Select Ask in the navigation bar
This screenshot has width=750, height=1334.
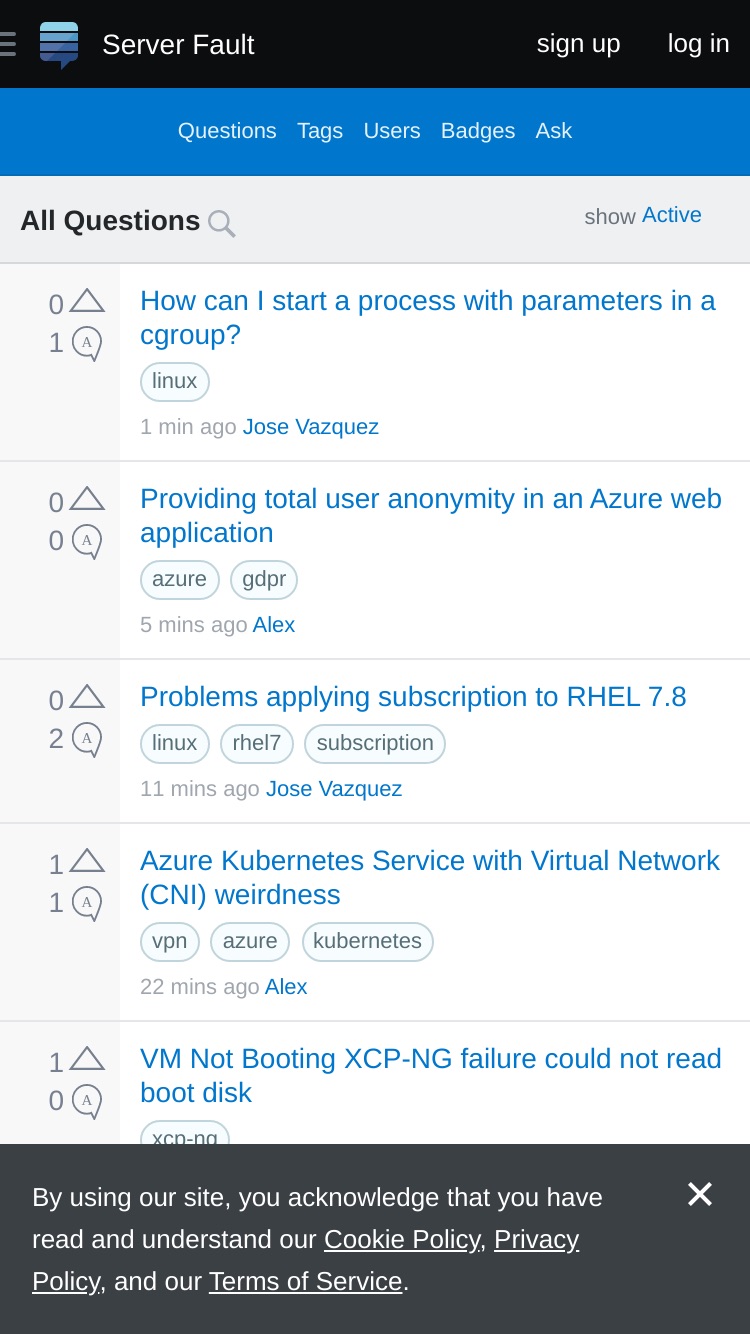coord(554,131)
